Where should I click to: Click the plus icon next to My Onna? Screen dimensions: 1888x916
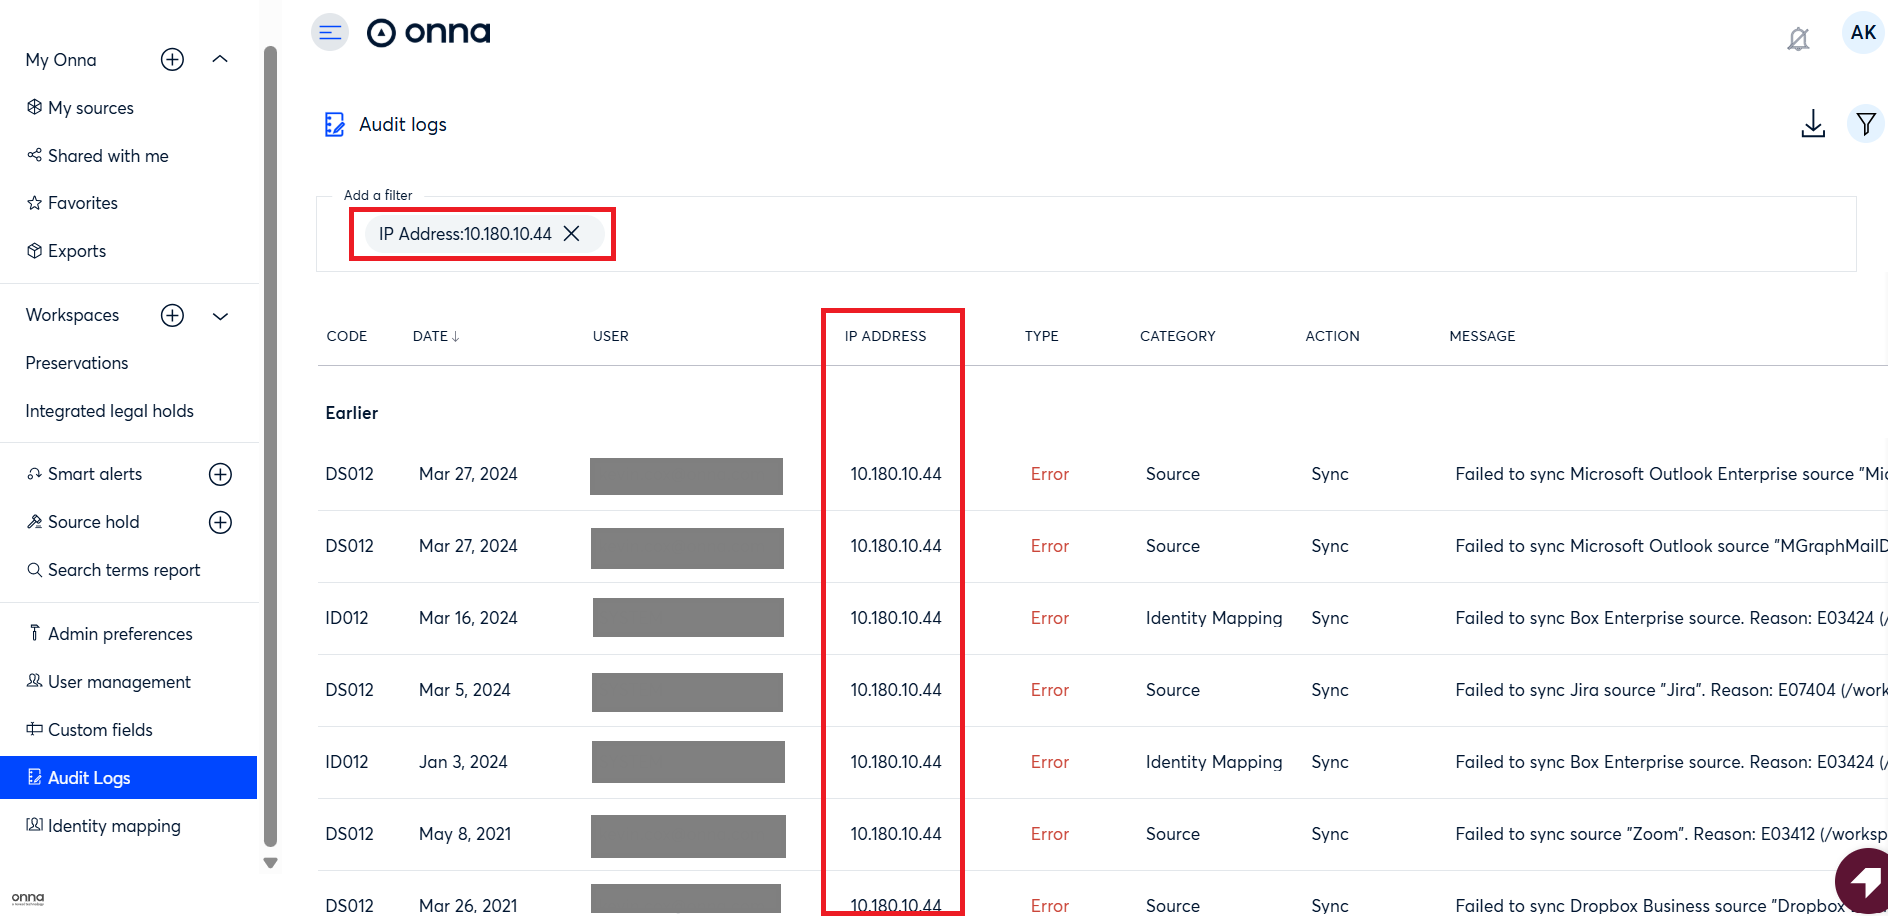click(172, 60)
